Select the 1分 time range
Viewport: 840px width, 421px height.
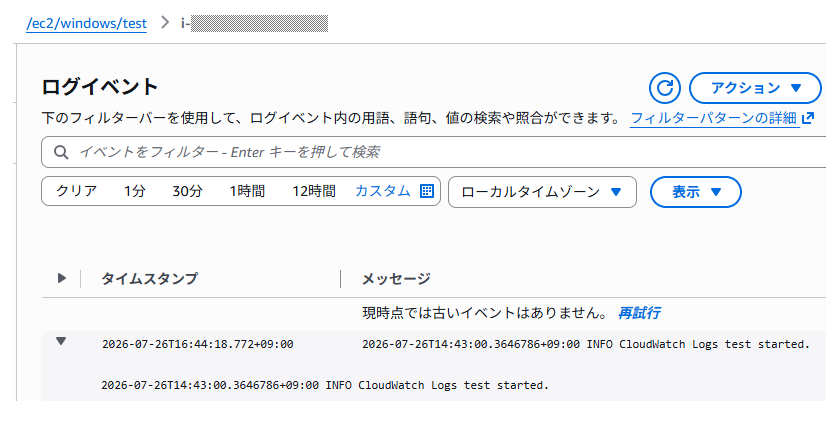tap(134, 191)
